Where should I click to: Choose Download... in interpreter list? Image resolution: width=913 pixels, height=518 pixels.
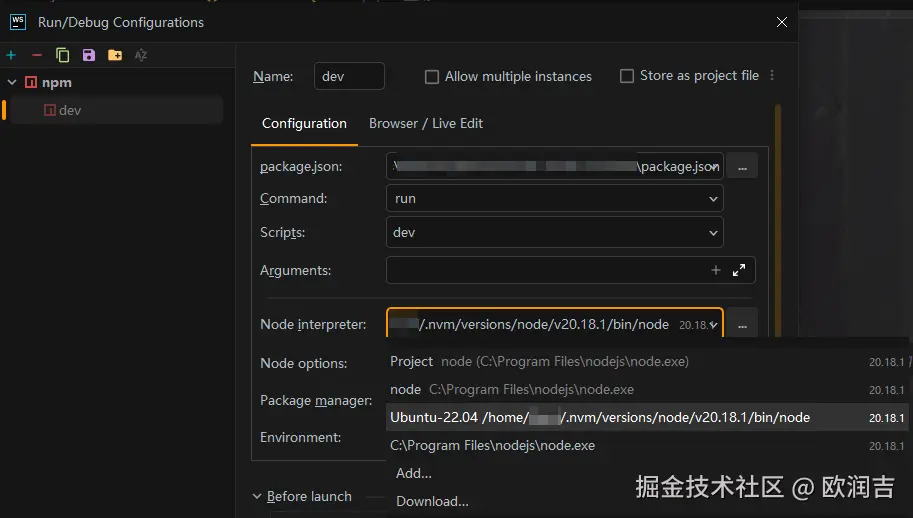pos(432,501)
